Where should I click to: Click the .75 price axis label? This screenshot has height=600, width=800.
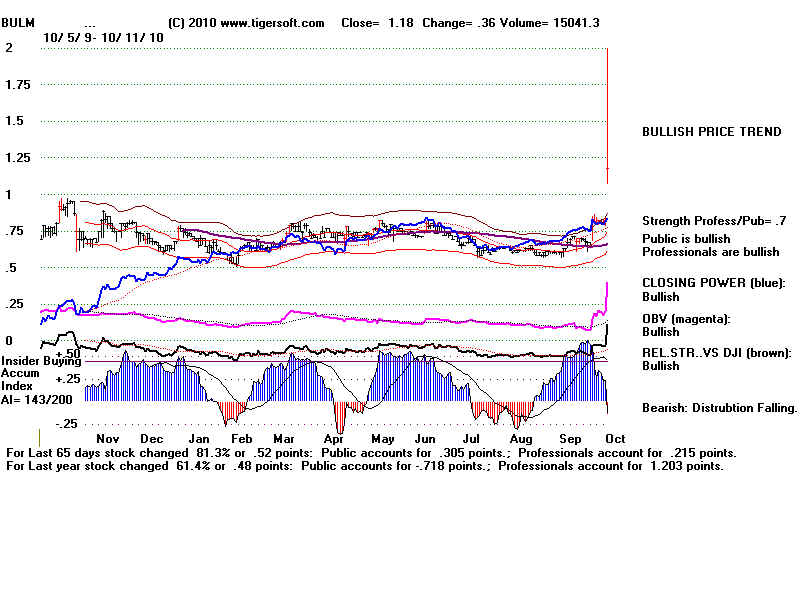14,231
